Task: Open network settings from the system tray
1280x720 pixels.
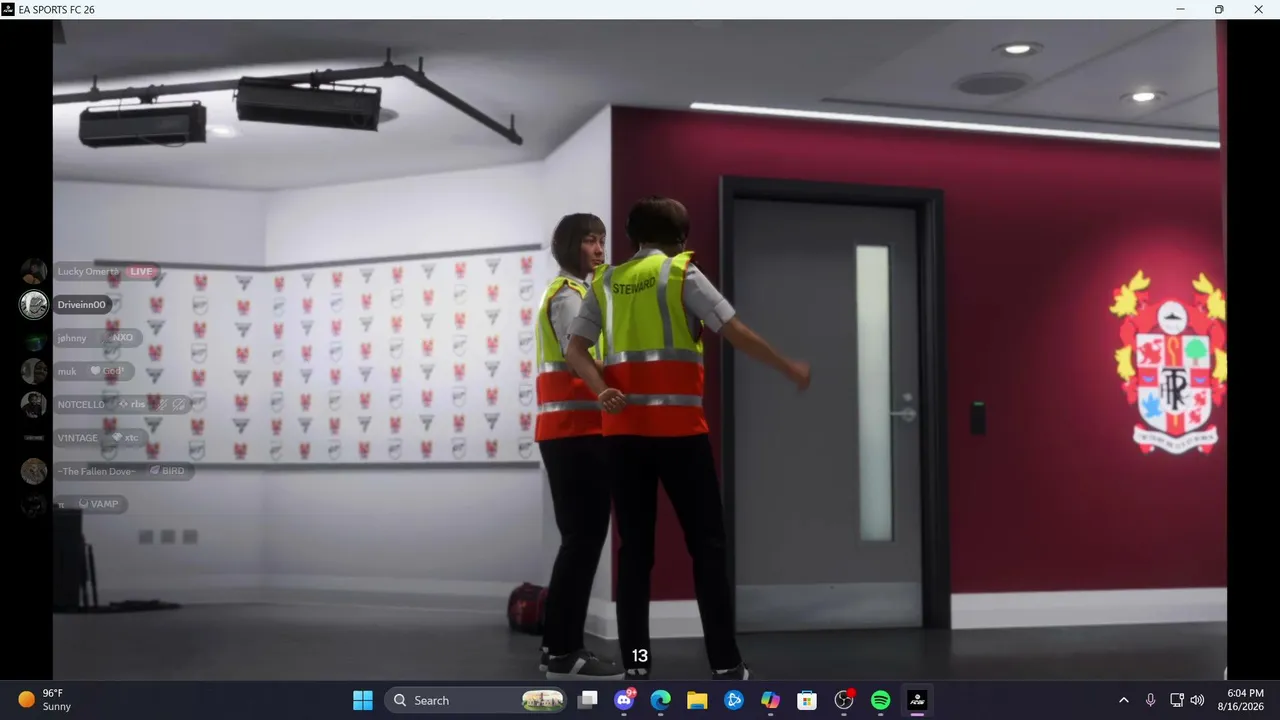Action: (x=1177, y=700)
